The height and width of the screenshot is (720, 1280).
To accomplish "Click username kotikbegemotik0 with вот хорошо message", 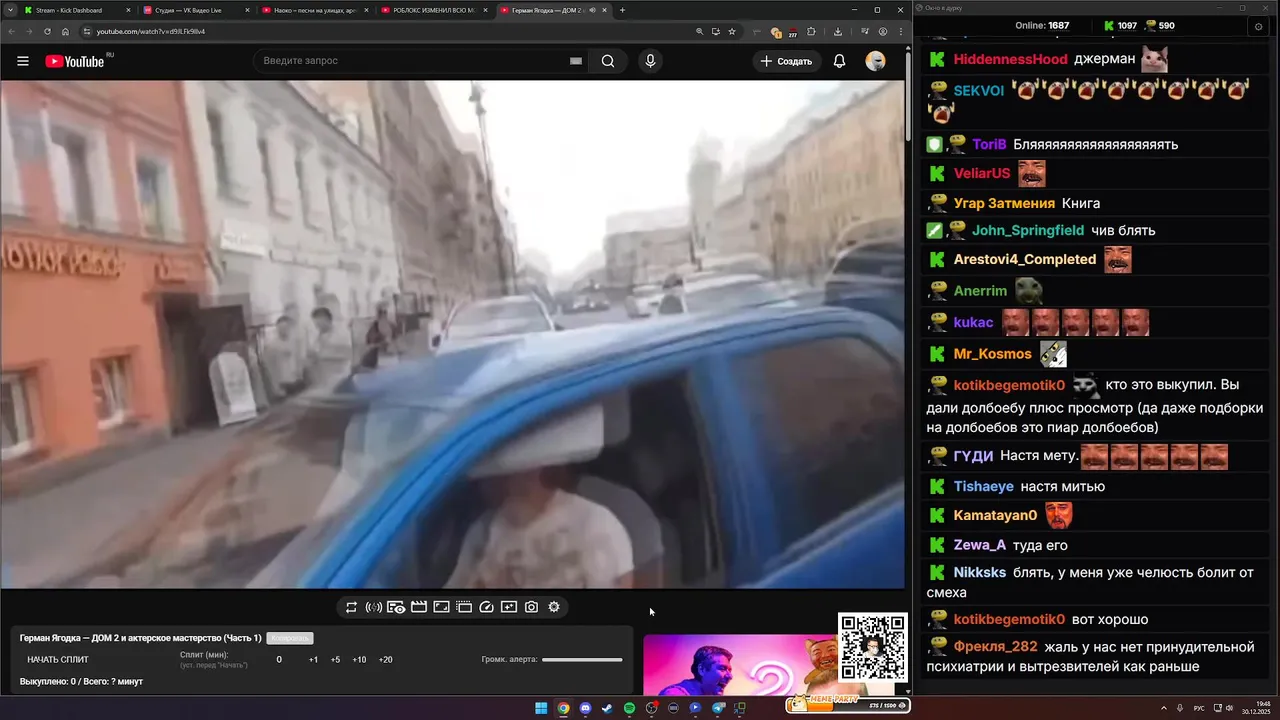I will (1009, 619).
